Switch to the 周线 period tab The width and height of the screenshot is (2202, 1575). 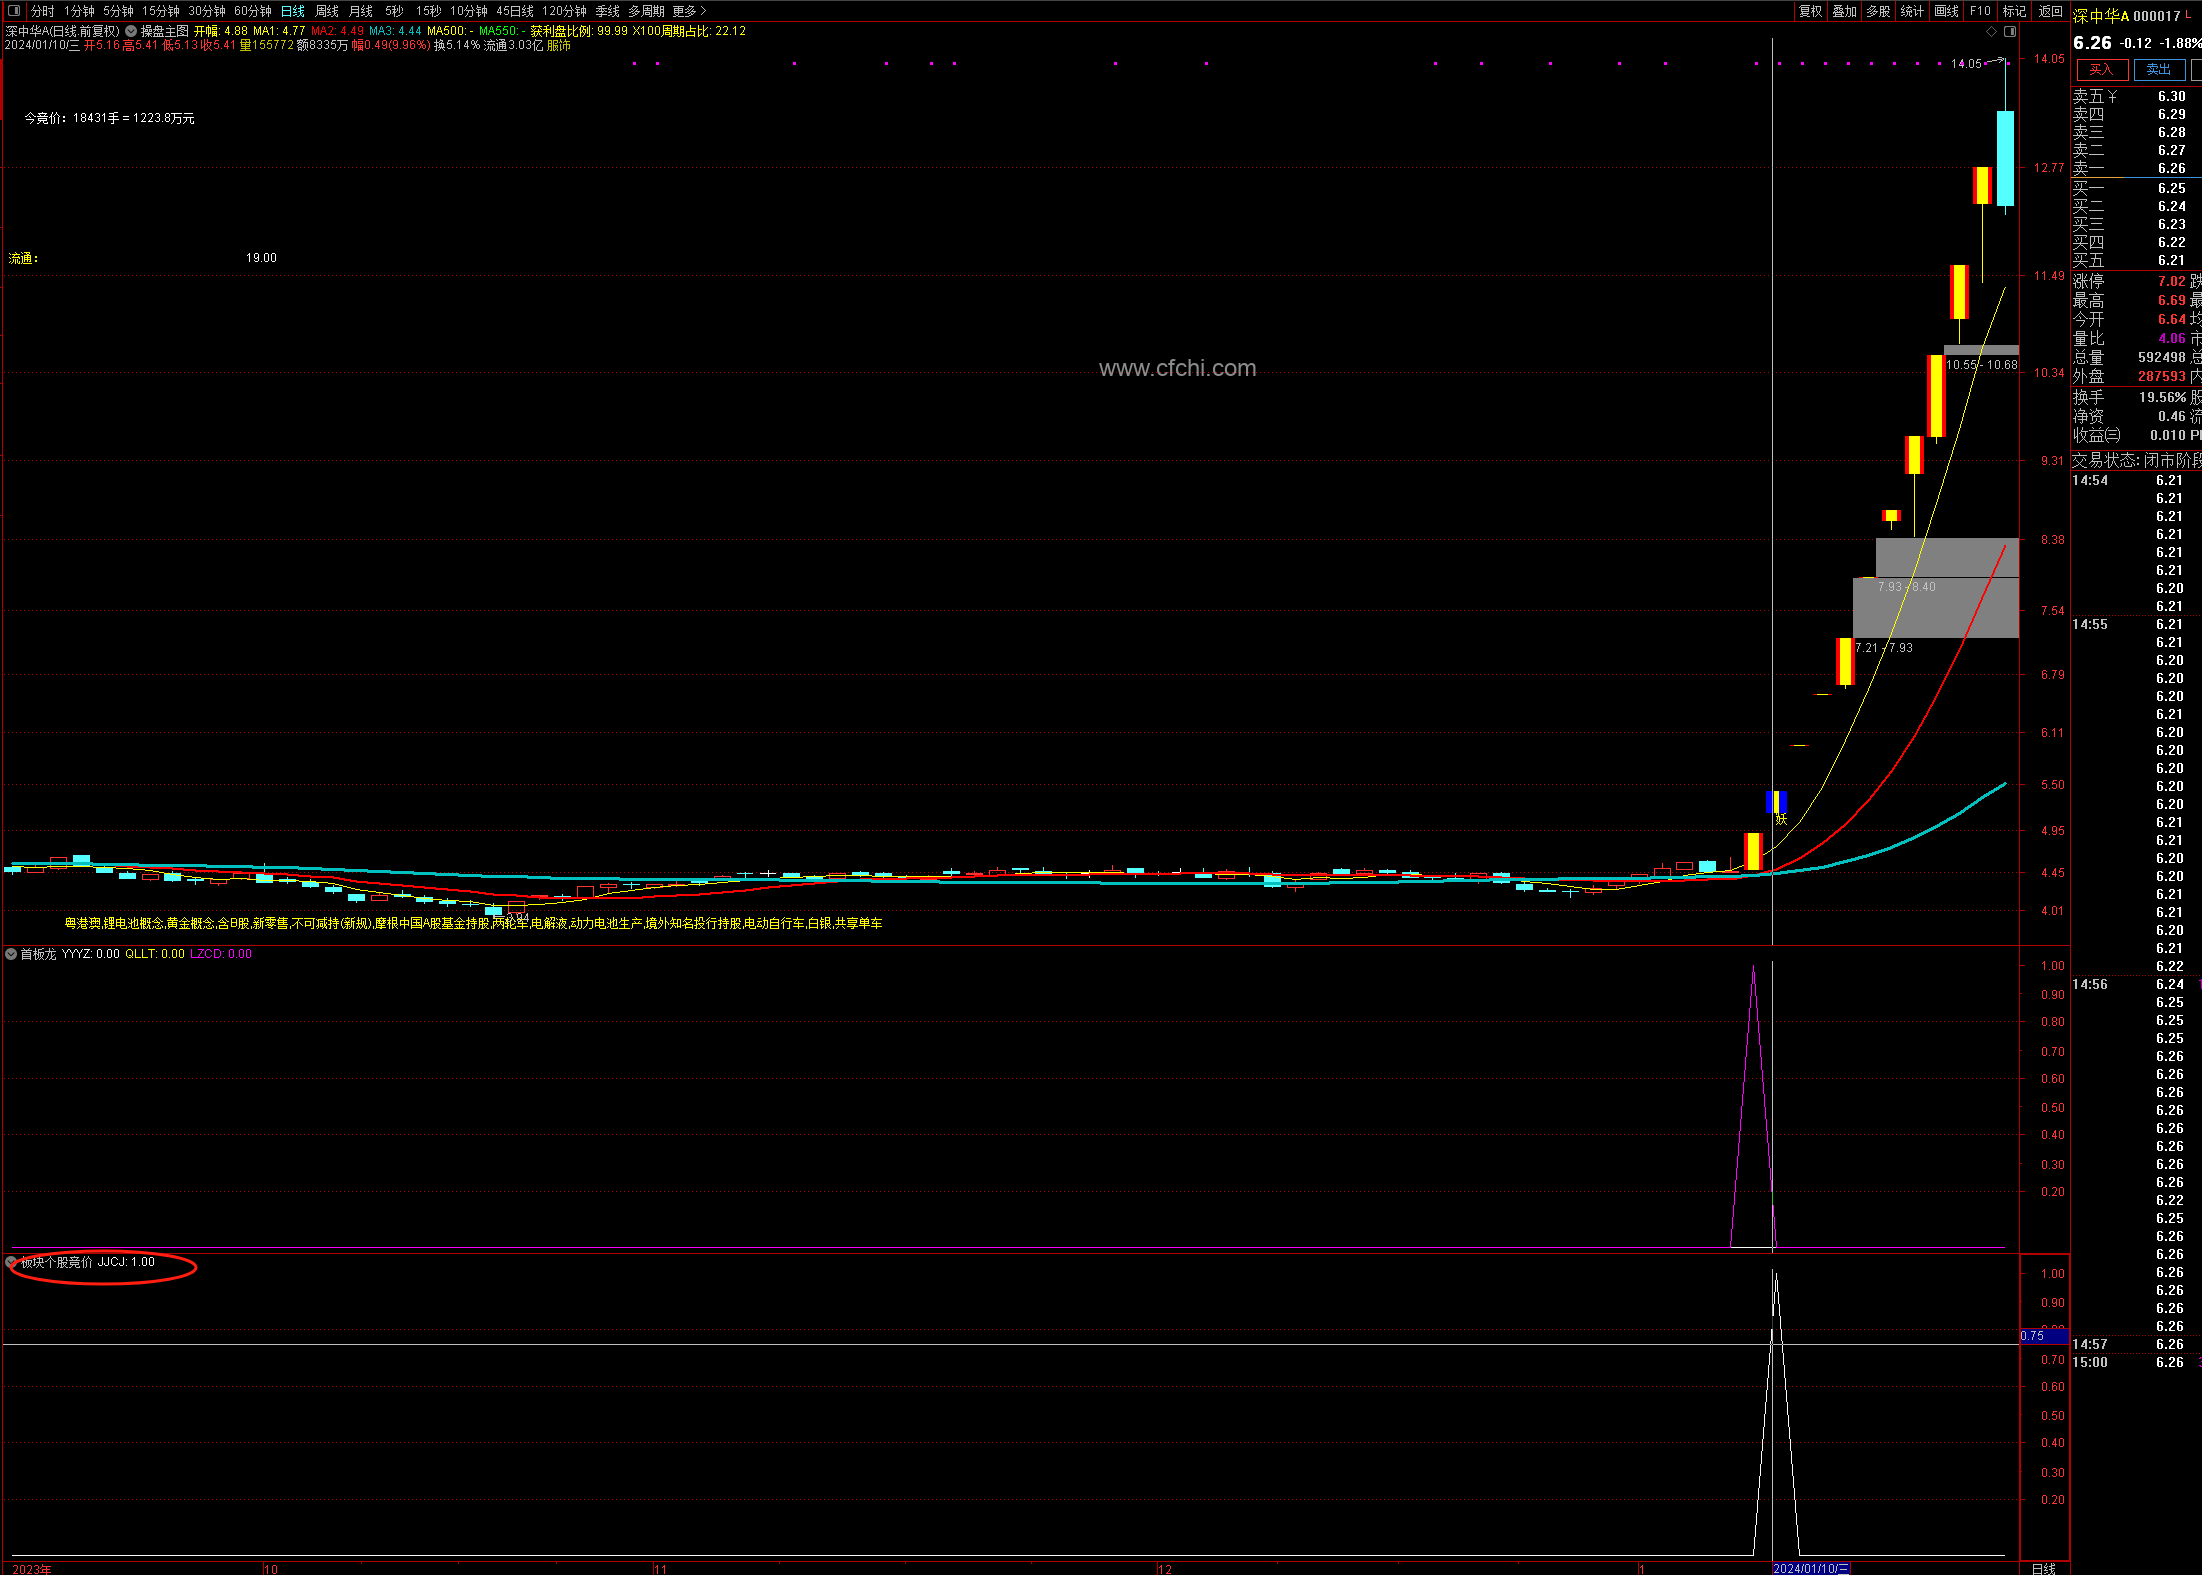[x=327, y=11]
